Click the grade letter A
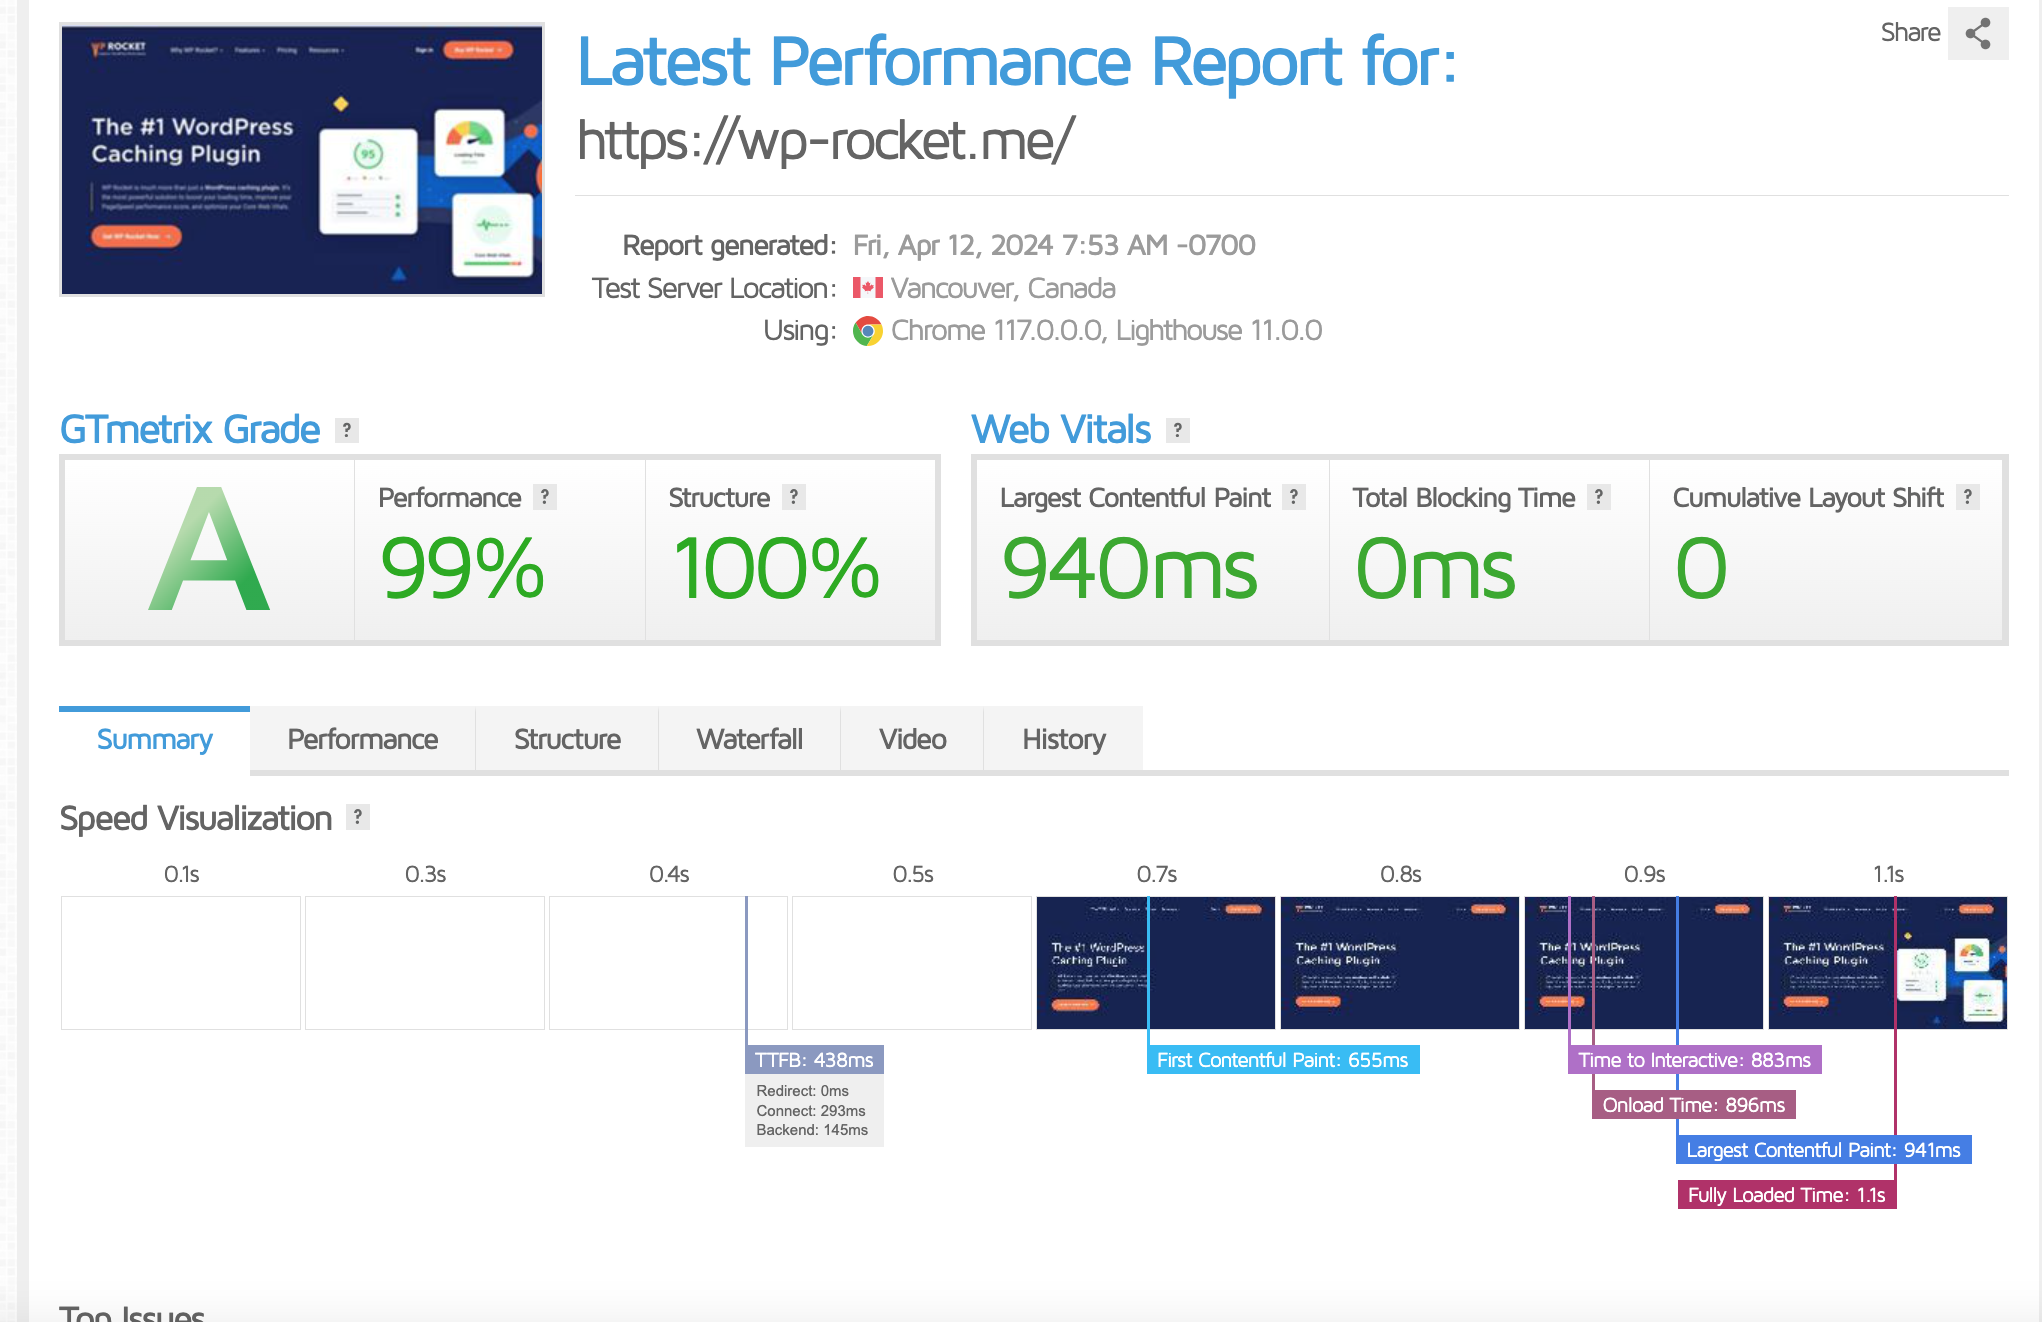Viewport: 2042px width, 1322px height. click(x=209, y=550)
